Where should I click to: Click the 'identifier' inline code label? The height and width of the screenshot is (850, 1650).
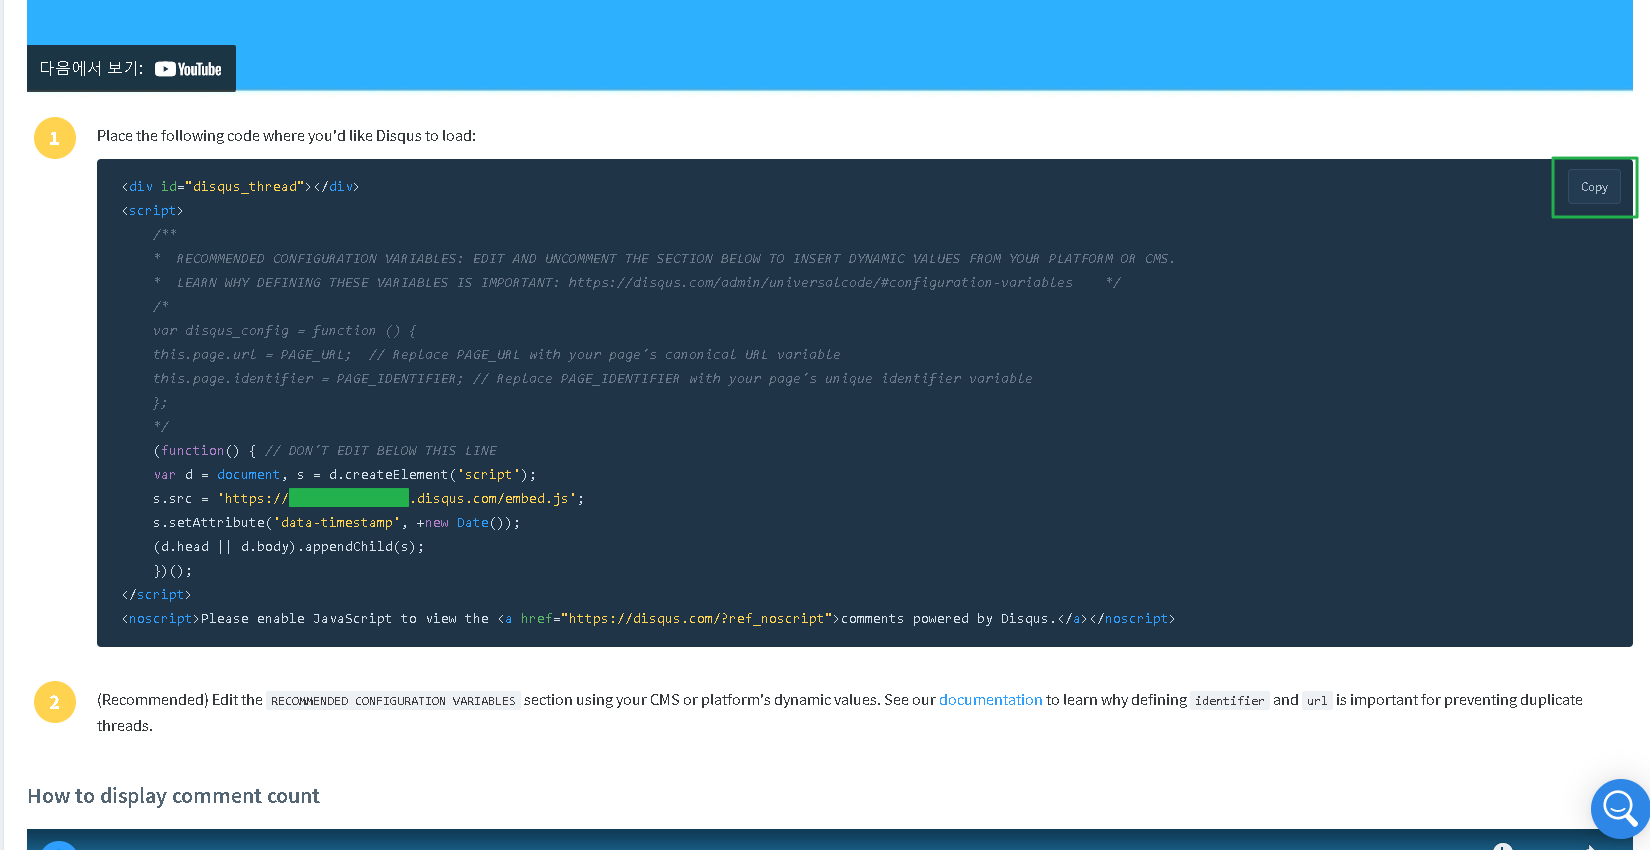(1229, 701)
